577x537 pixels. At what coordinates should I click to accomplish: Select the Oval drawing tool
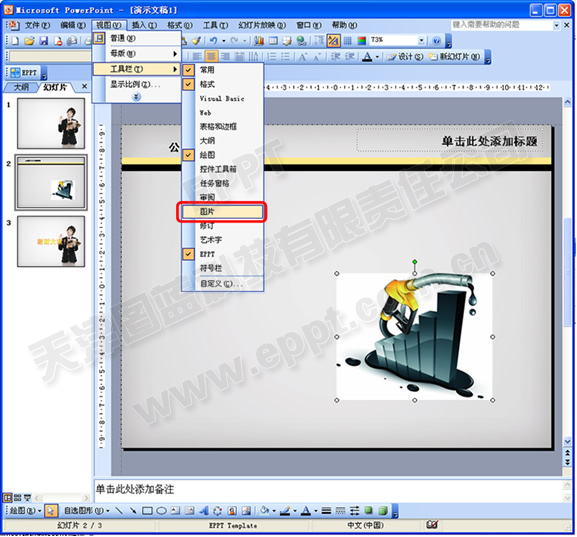[161, 511]
